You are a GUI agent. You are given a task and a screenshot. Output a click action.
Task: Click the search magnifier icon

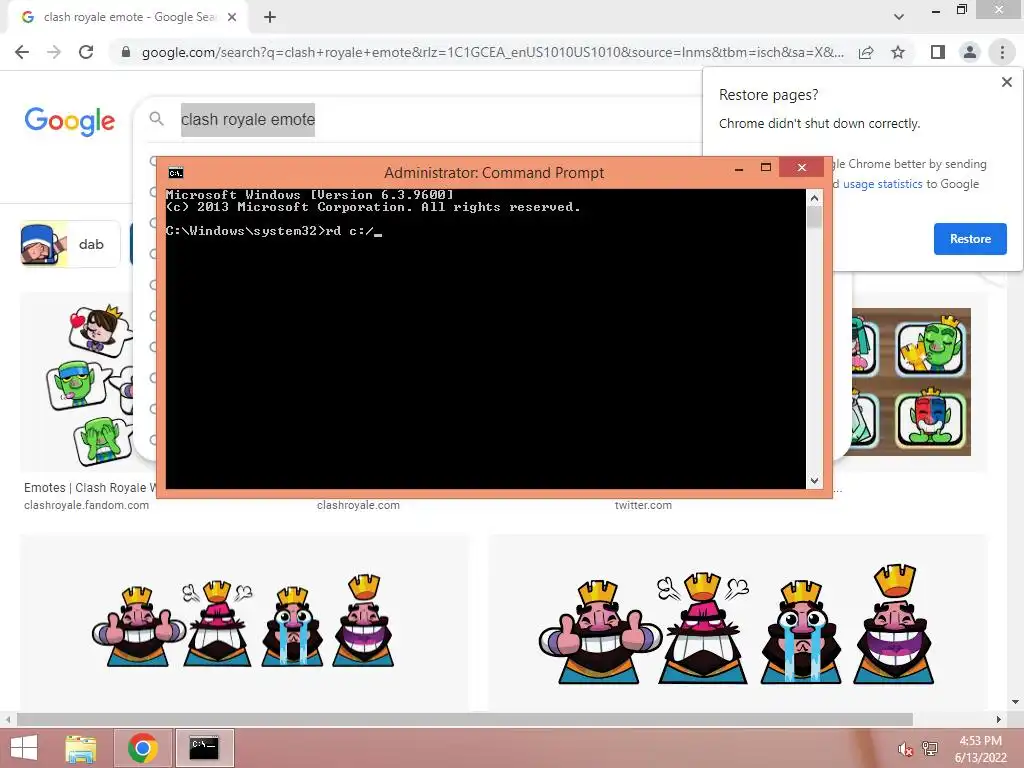(x=156, y=119)
